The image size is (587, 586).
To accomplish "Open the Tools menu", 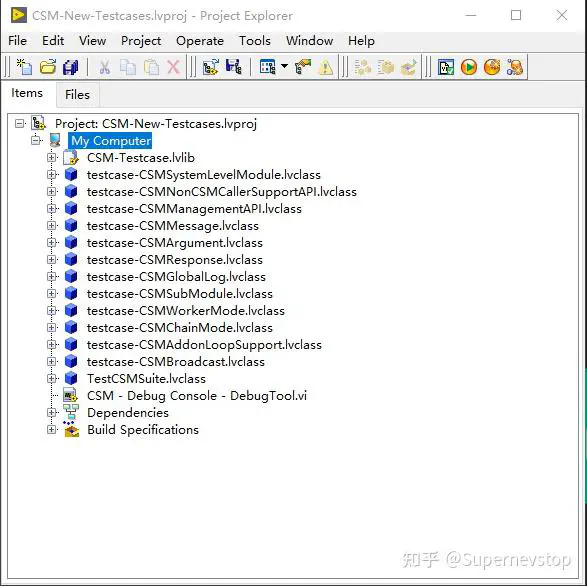I will (255, 40).
